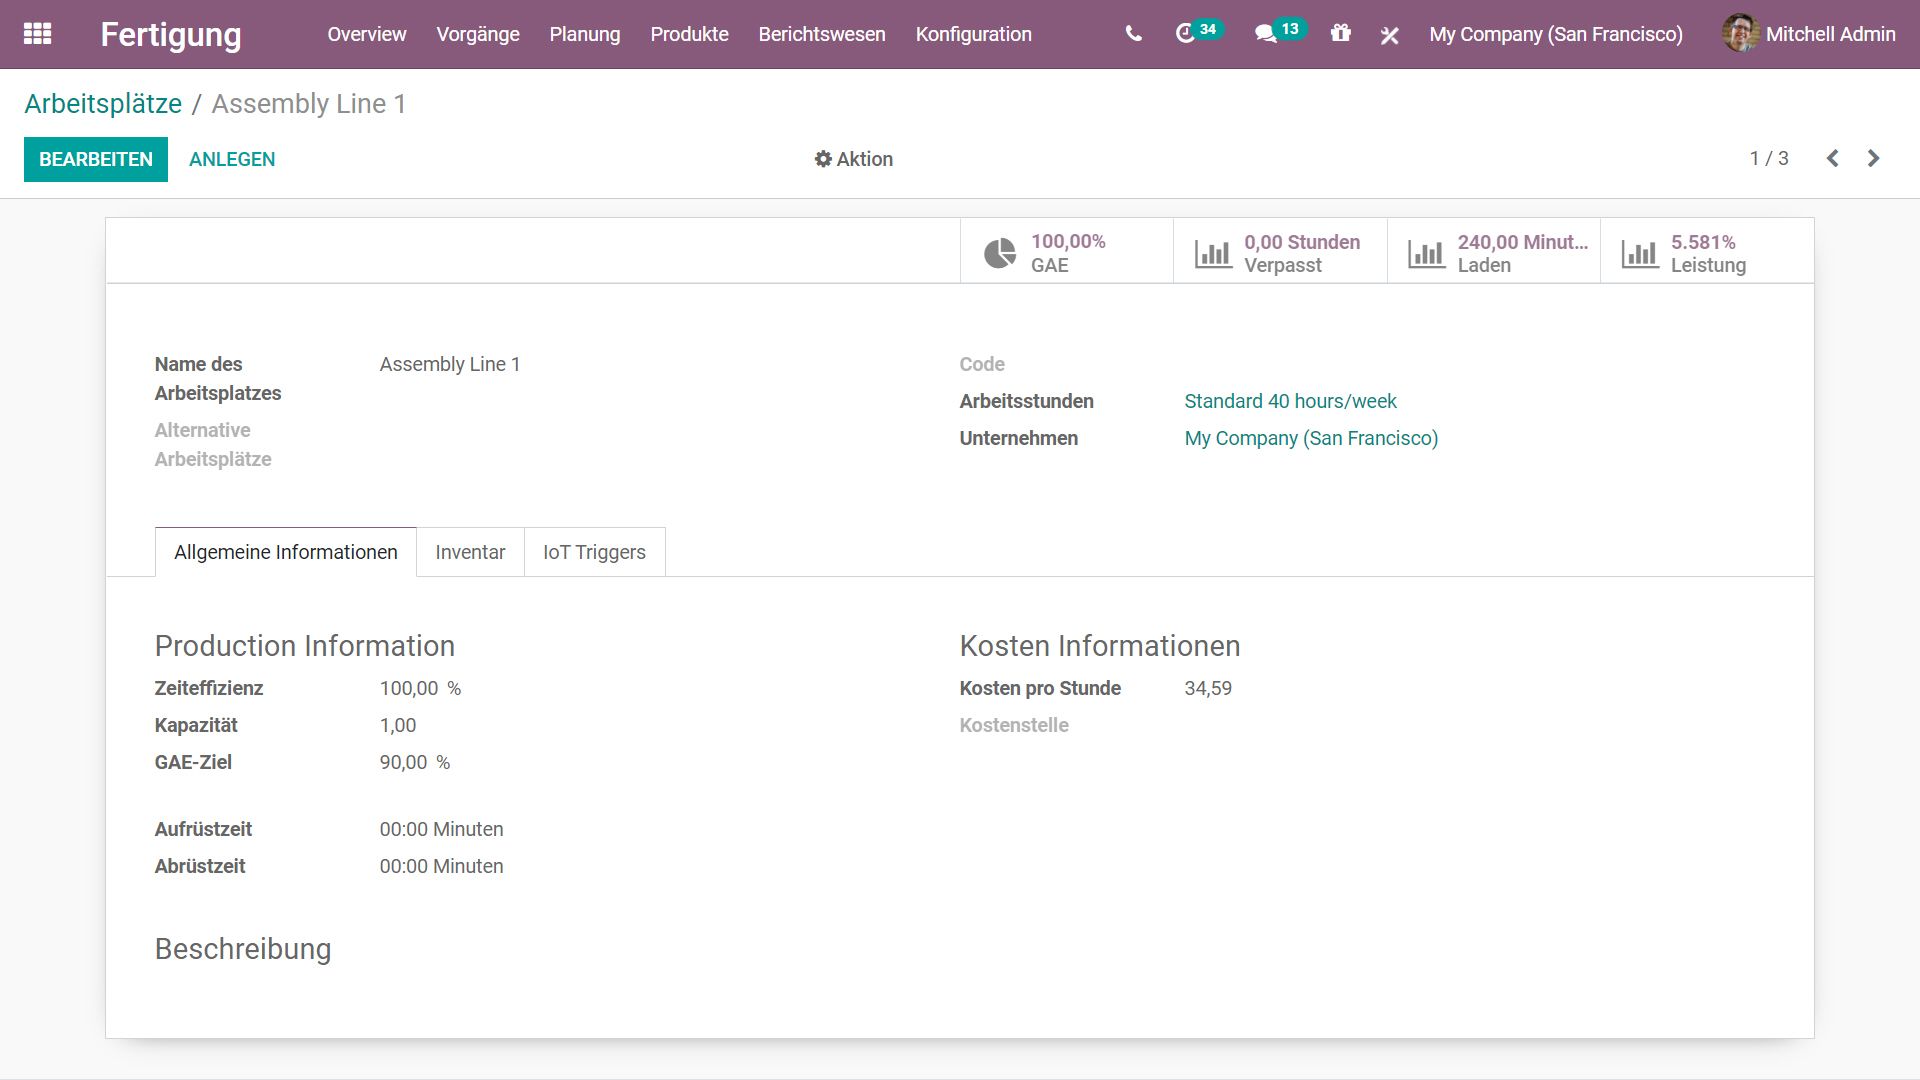Open the Laden bar chart stat
1920x1080 pixels.
click(x=1493, y=252)
